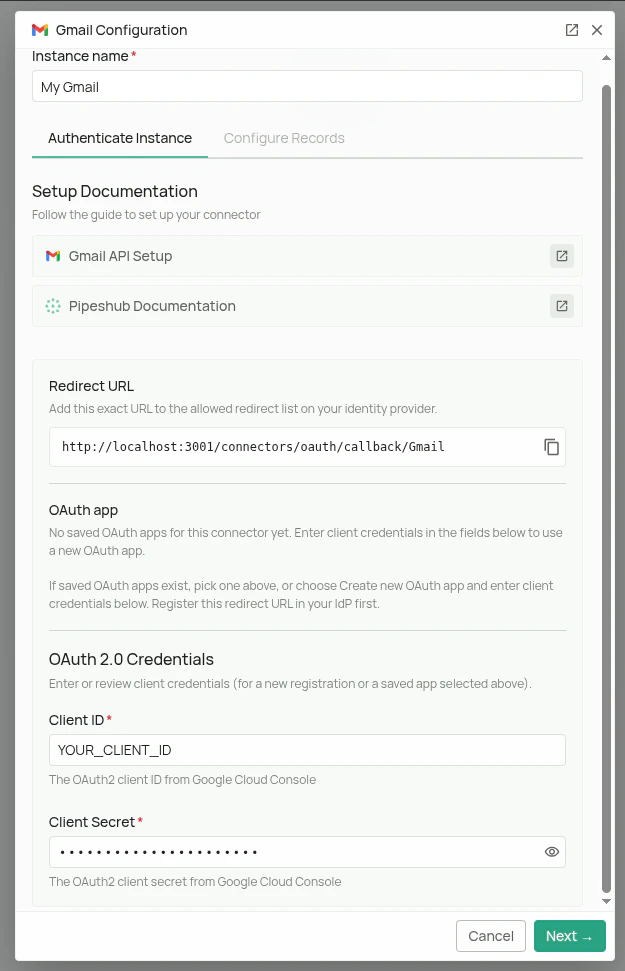Screen dimensions: 625x971
Task: Focus the Instance name input field
Action: pos(307,87)
